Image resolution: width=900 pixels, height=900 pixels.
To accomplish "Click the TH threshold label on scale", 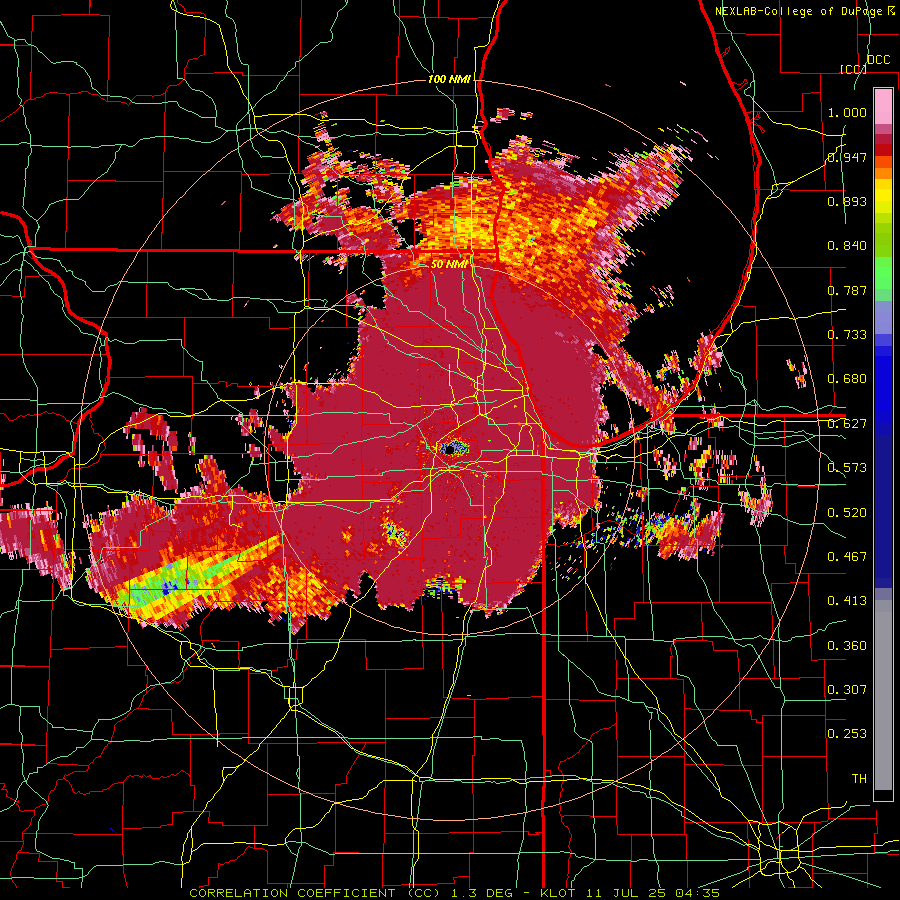I will [x=859, y=779].
